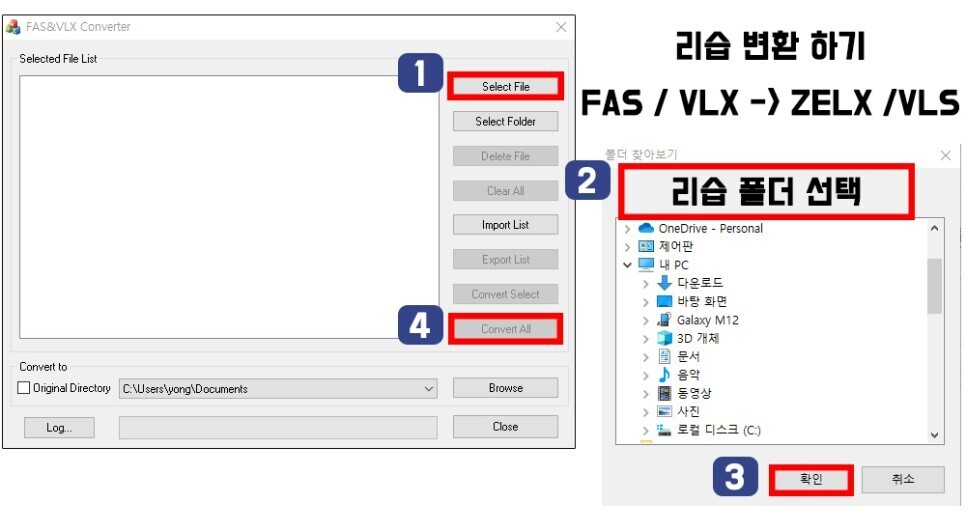
Task: Enable the Original Directory checkbox
Action: click(24, 388)
